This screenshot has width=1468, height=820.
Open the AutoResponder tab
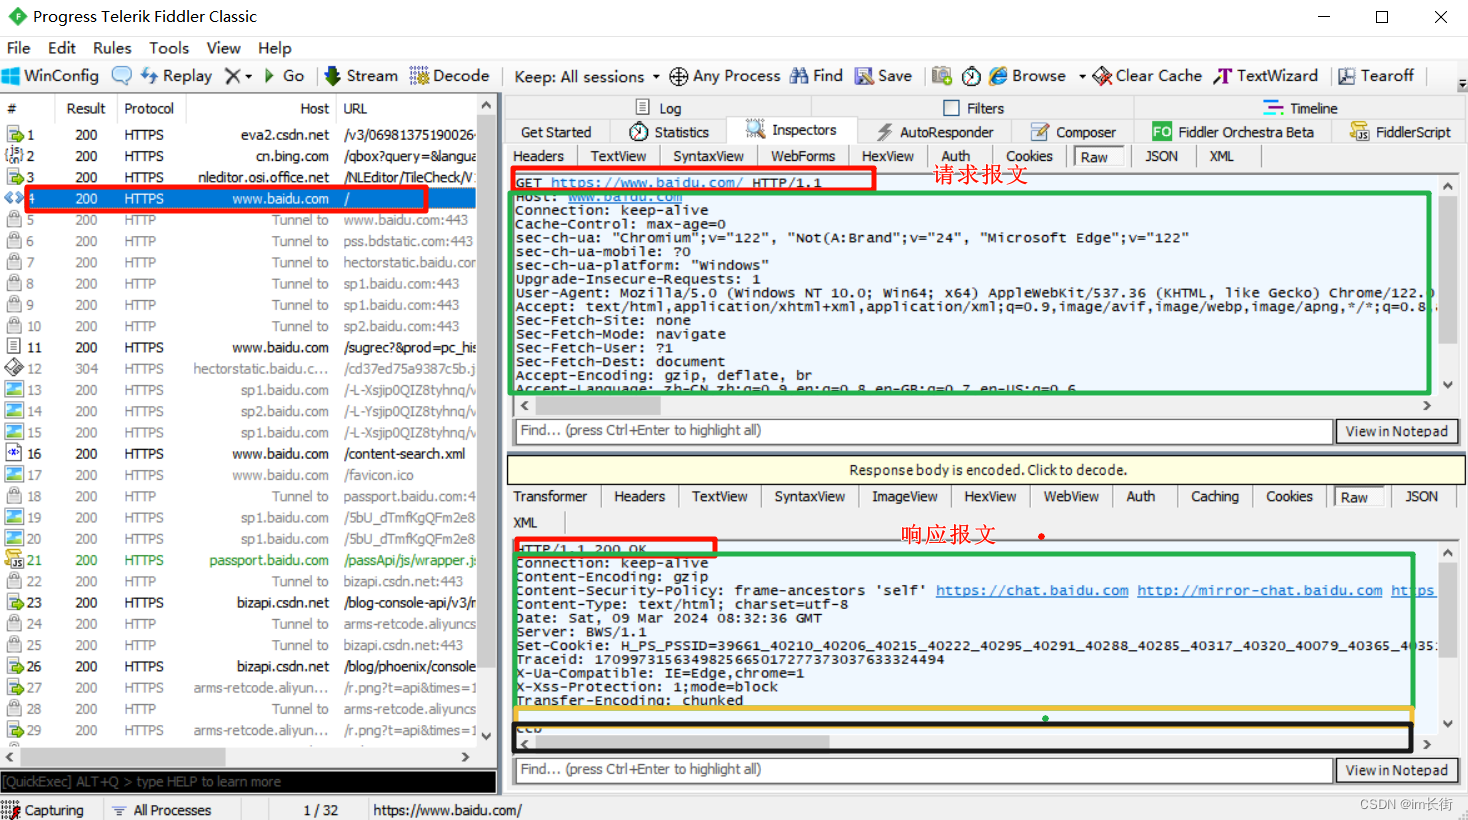pyautogui.click(x=934, y=132)
